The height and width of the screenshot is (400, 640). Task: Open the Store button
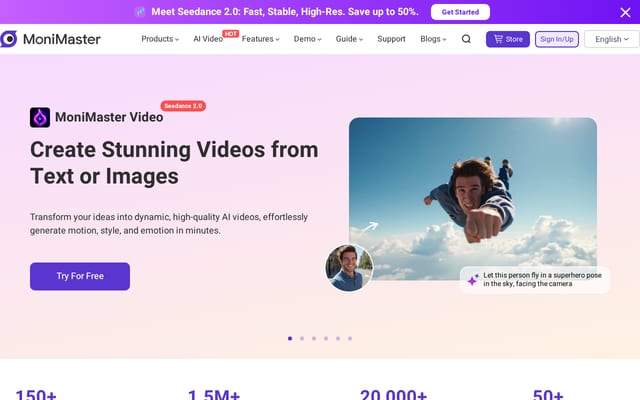508,39
